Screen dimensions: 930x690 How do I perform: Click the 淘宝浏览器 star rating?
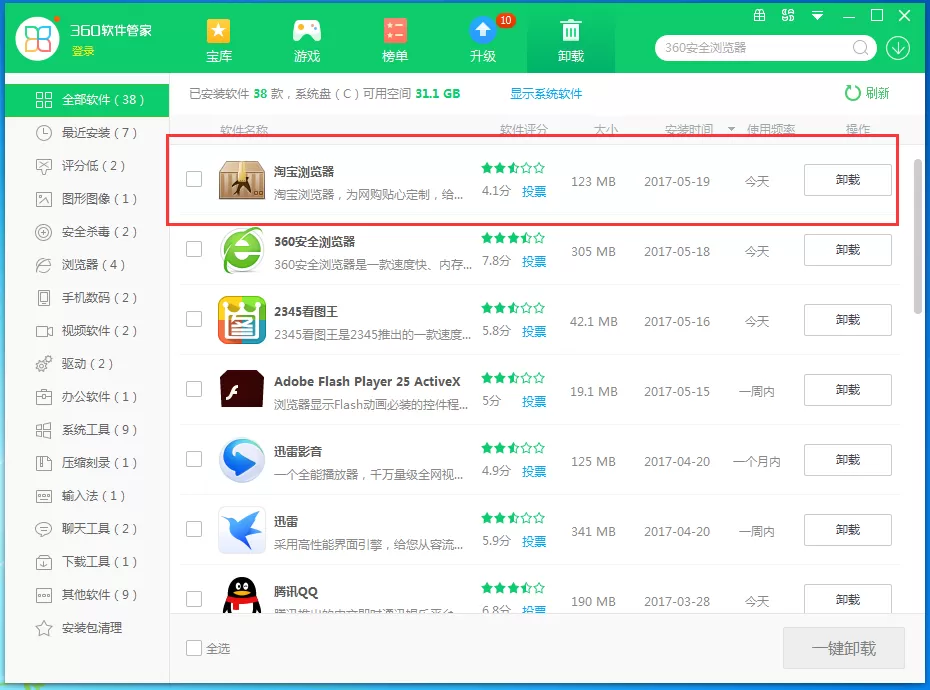[x=513, y=168]
